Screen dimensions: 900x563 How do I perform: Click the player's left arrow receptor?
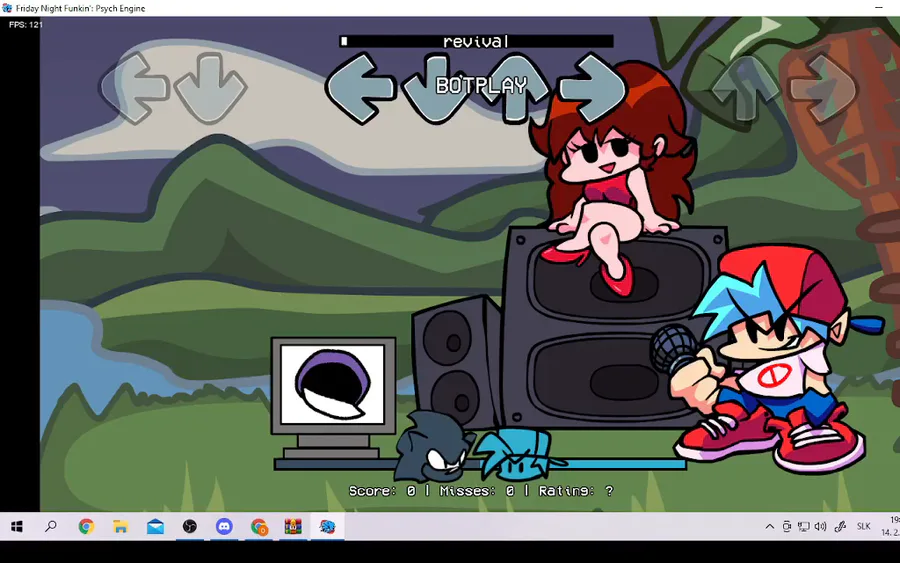pyautogui.click(x=360, y=88)
